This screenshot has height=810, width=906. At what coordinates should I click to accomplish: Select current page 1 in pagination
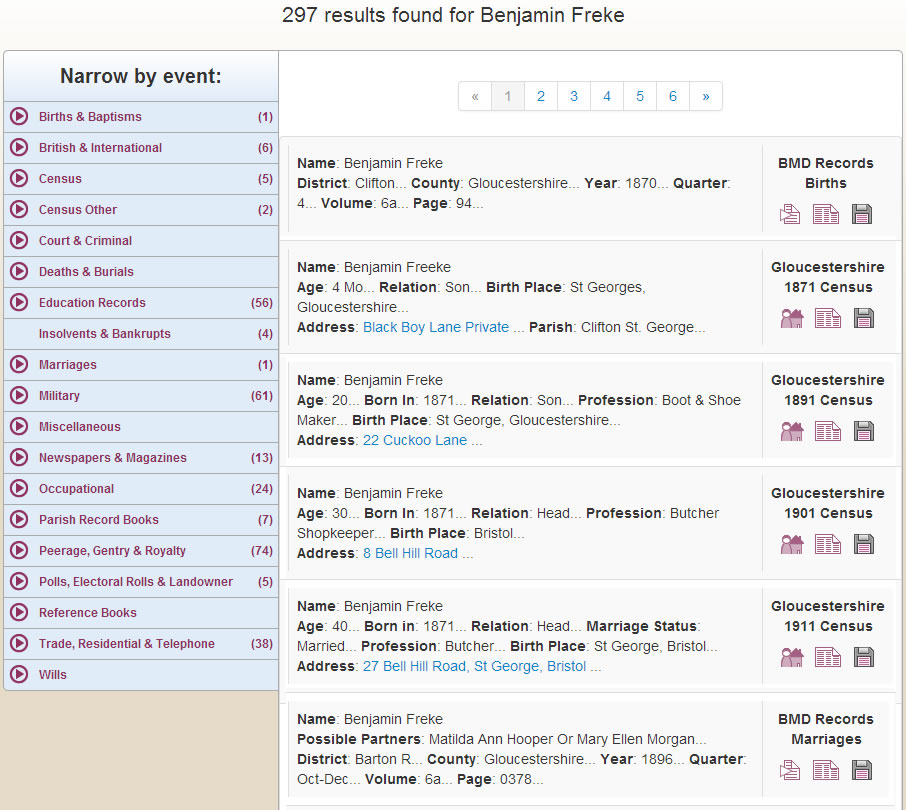tap(508, 96)
